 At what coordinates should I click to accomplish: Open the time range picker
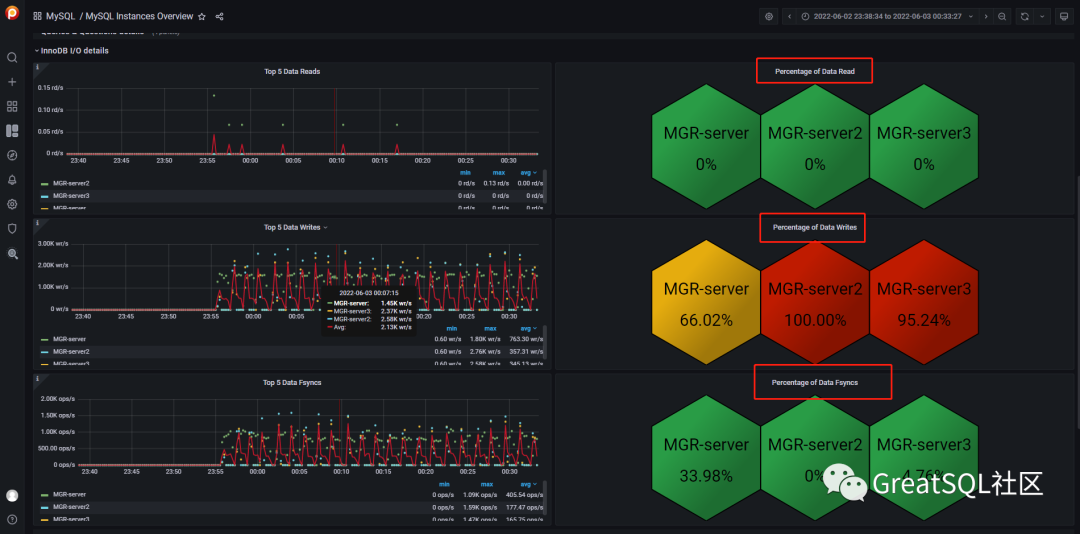pyautogui.click(x=887, y=16)
